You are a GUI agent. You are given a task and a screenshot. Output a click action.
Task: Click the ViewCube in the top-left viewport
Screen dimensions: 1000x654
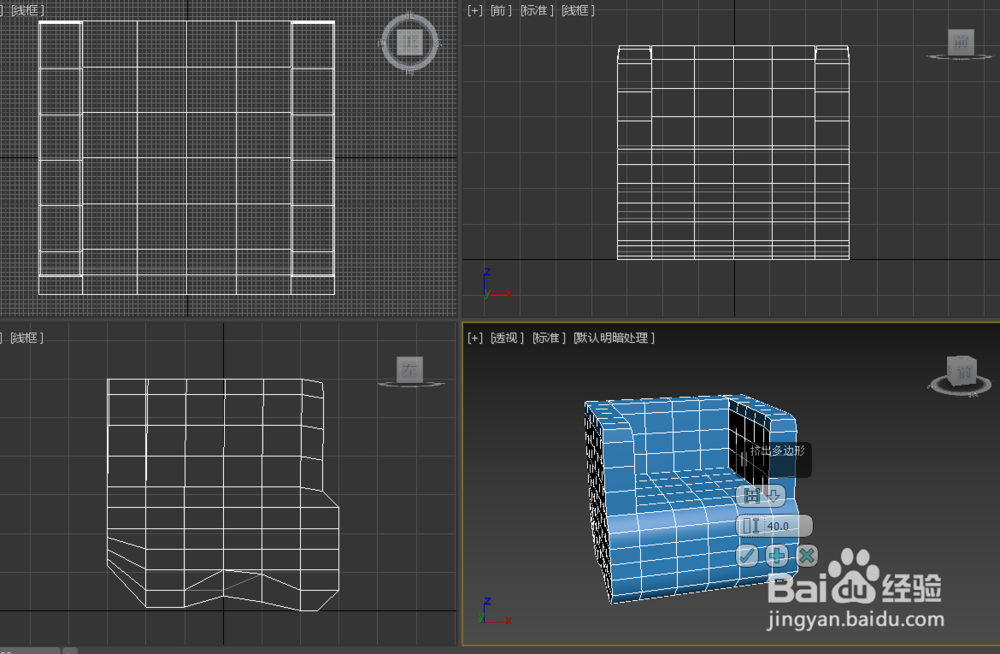tap(409, 42)
